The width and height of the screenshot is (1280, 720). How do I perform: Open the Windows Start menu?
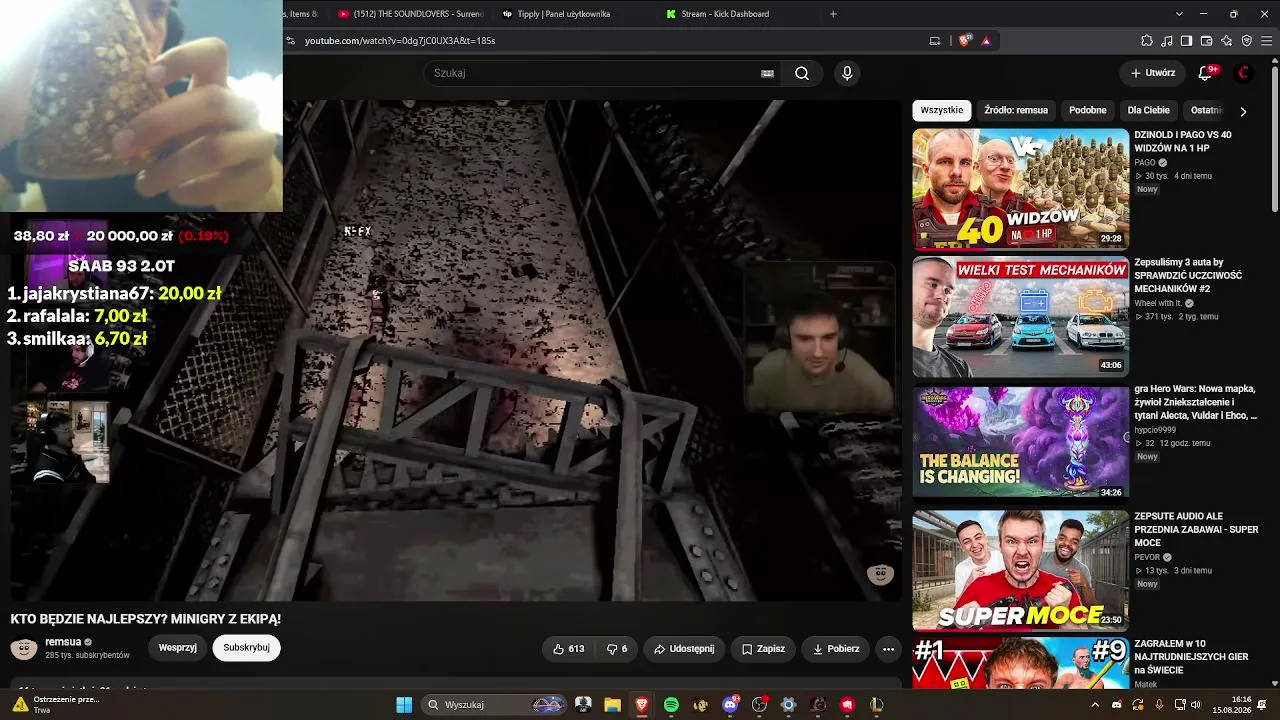(x=404, y=705)
